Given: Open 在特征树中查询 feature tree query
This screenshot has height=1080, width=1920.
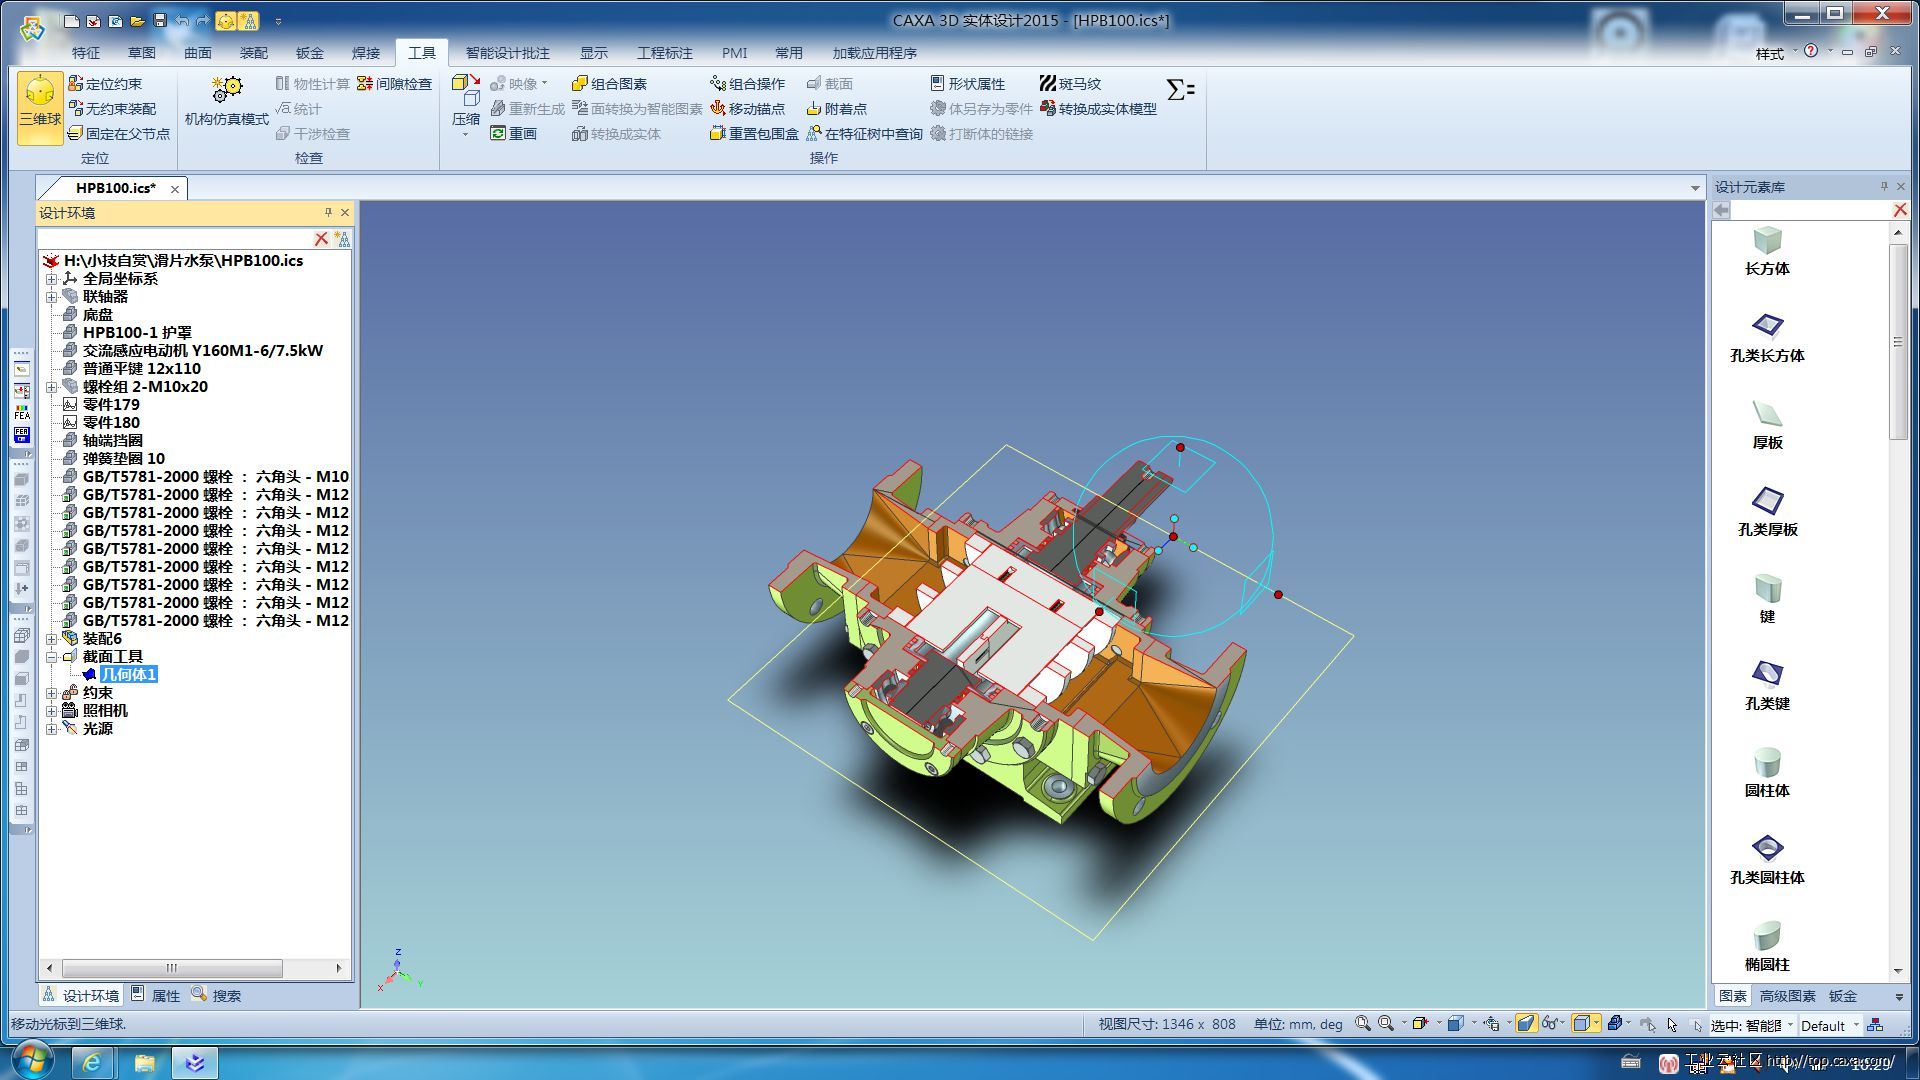Looking at the screenshot, I should [x=865, y=134].
